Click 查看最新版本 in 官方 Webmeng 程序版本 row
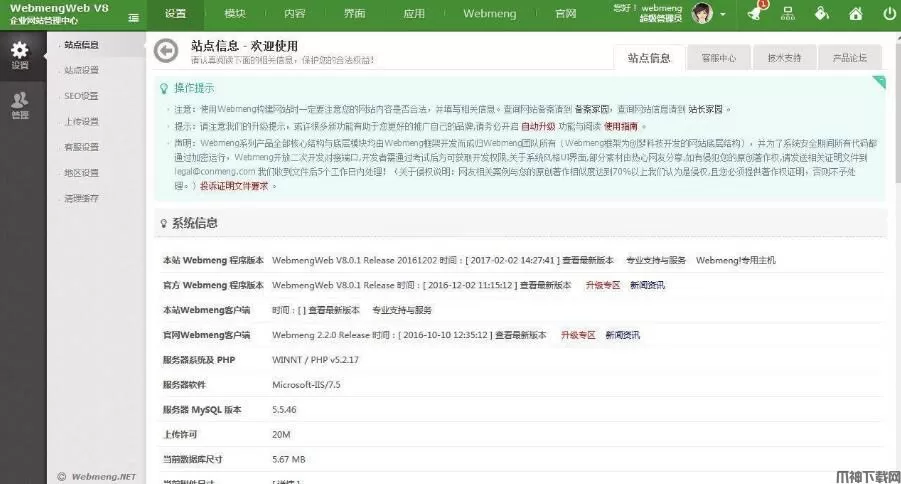The width and height of the screenshot is (901, 484). coord(545,285)
